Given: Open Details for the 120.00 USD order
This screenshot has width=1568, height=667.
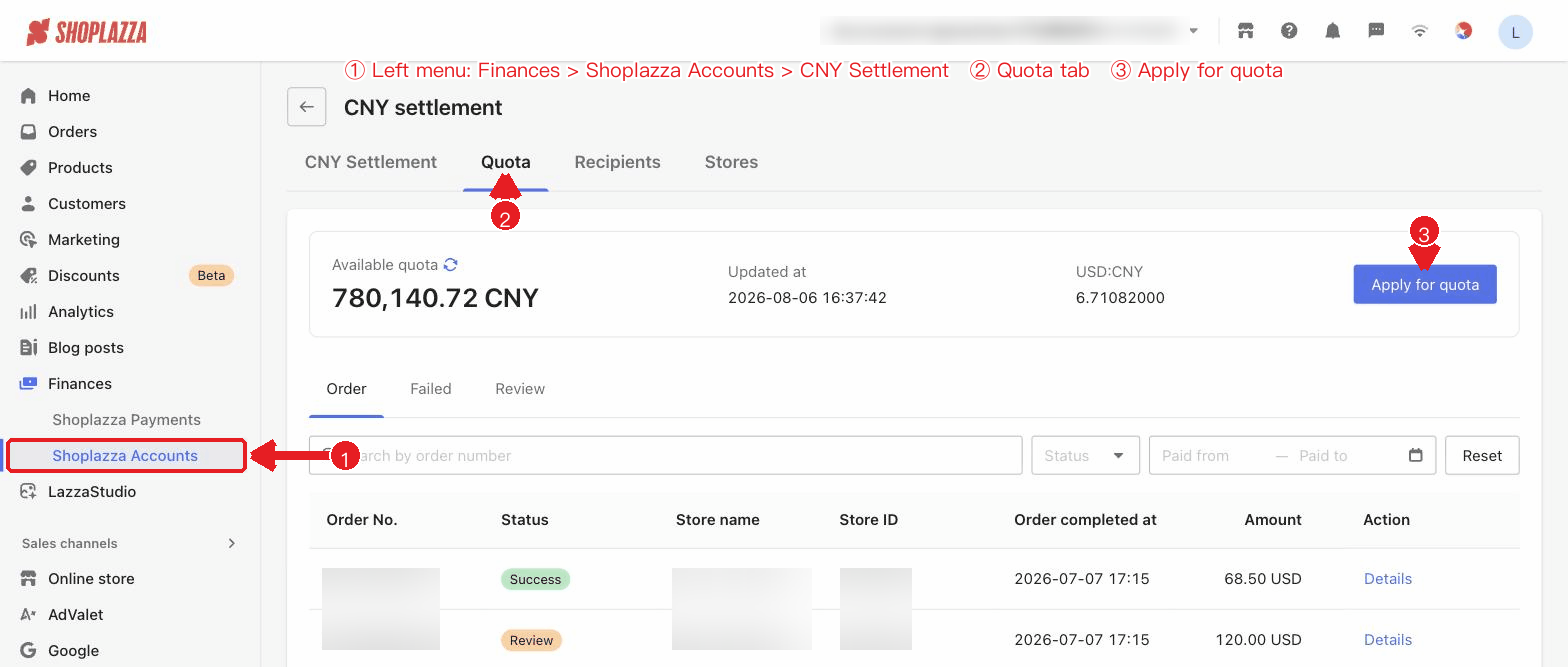Looking at the screenshot, I should 1388,640.
